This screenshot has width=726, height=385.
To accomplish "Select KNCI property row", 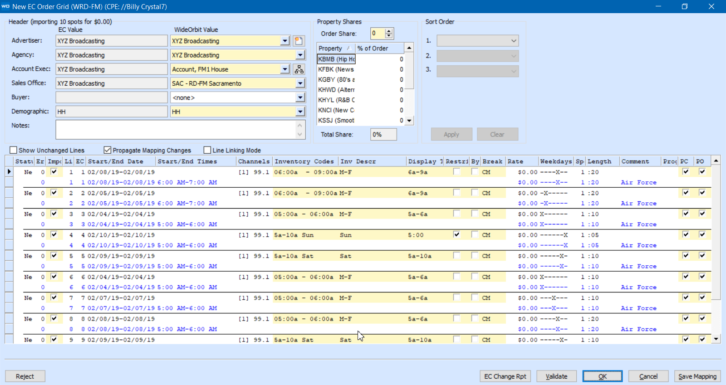I will pos(361,110).
